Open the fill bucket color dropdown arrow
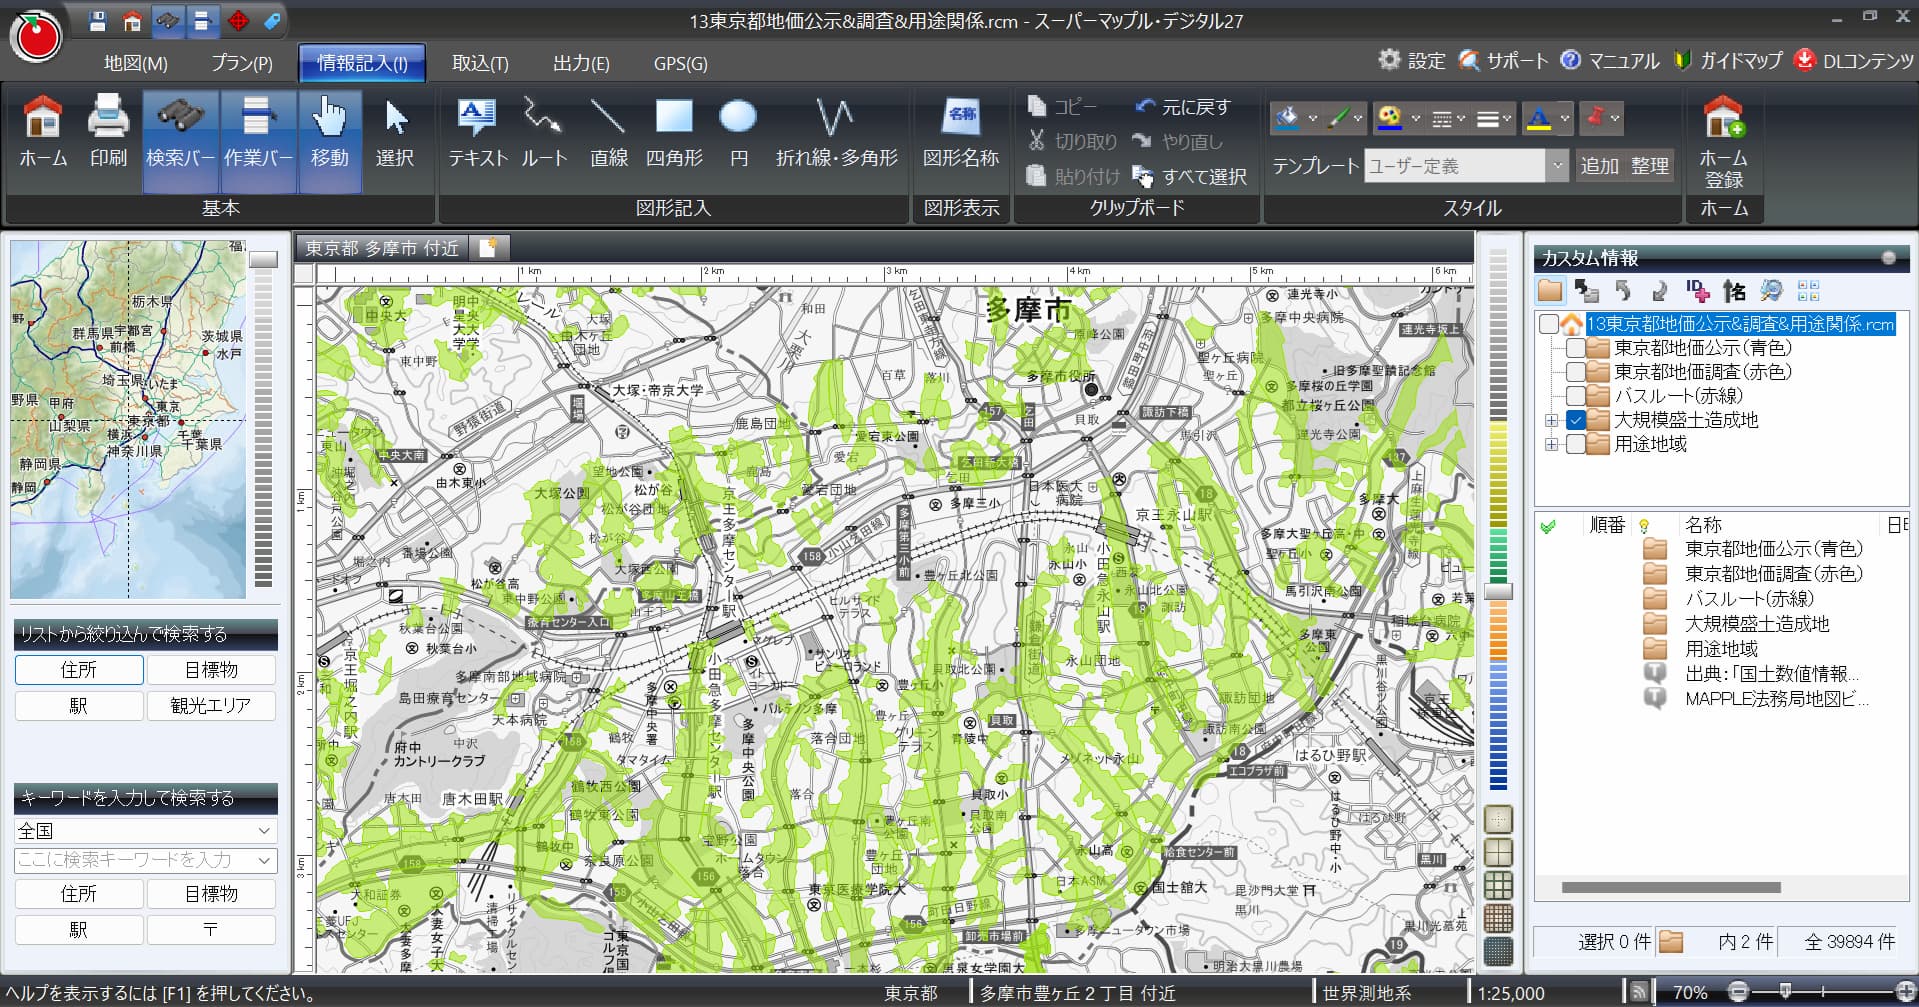The height and width of the screenshot is (1007, 1919). 1313,119
